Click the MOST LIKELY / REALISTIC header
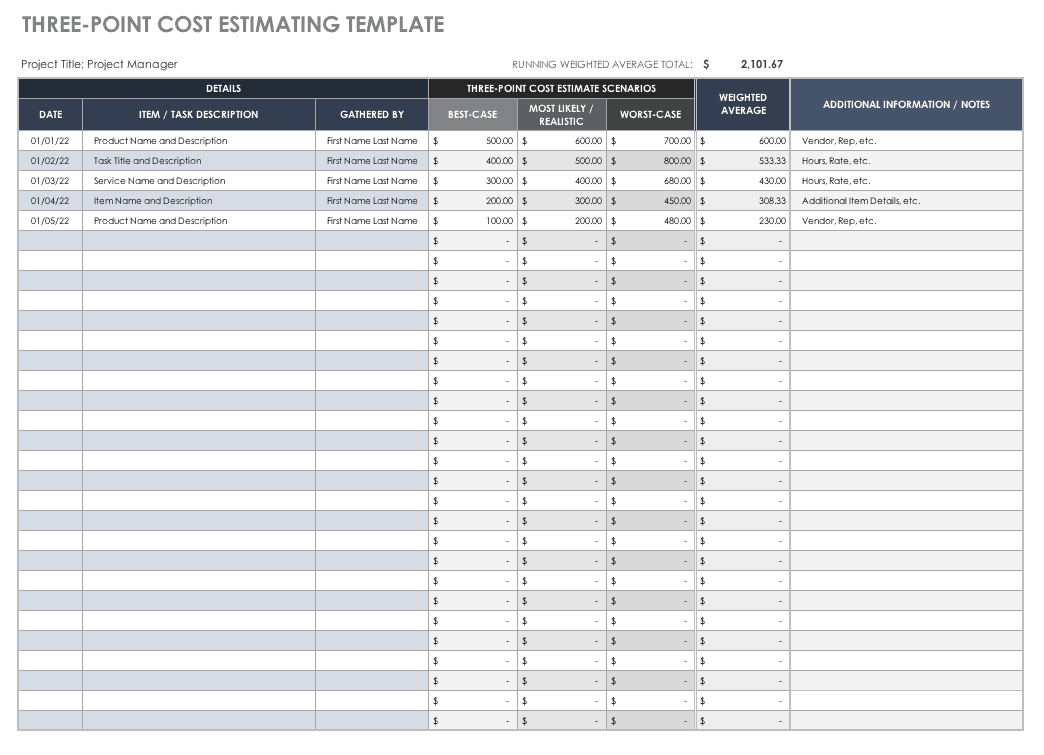Viewport: 1044px width, 755px height. [x=561, y=114]
